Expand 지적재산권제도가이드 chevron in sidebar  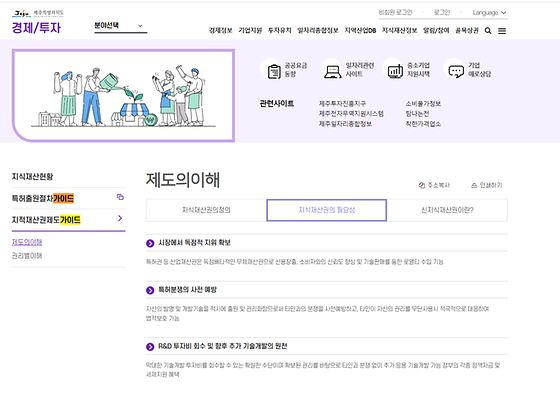tap(120, 218)
